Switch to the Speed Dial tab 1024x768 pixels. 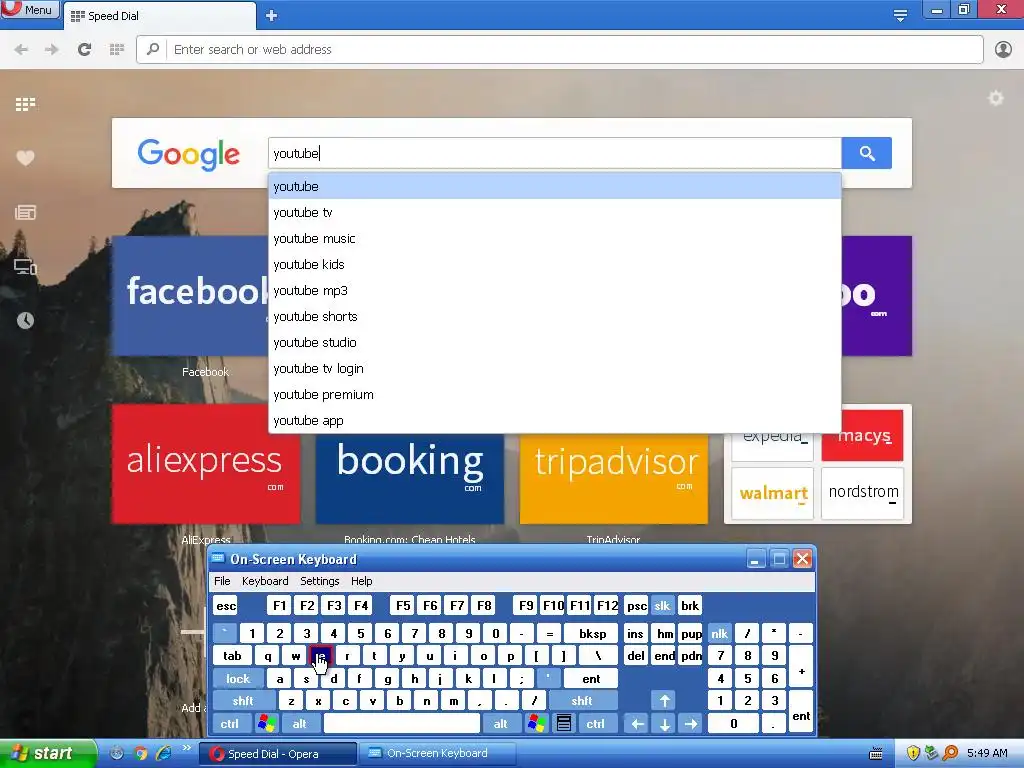159,16
